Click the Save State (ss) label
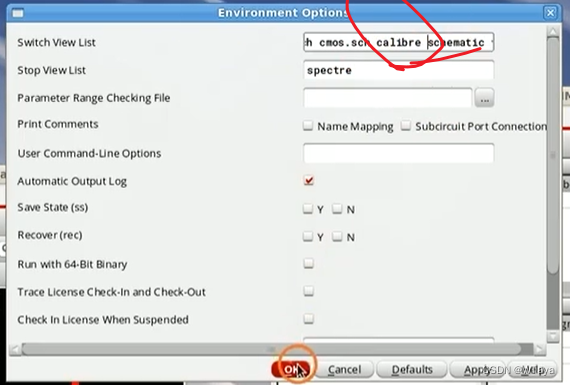 (x=53, y=208)
